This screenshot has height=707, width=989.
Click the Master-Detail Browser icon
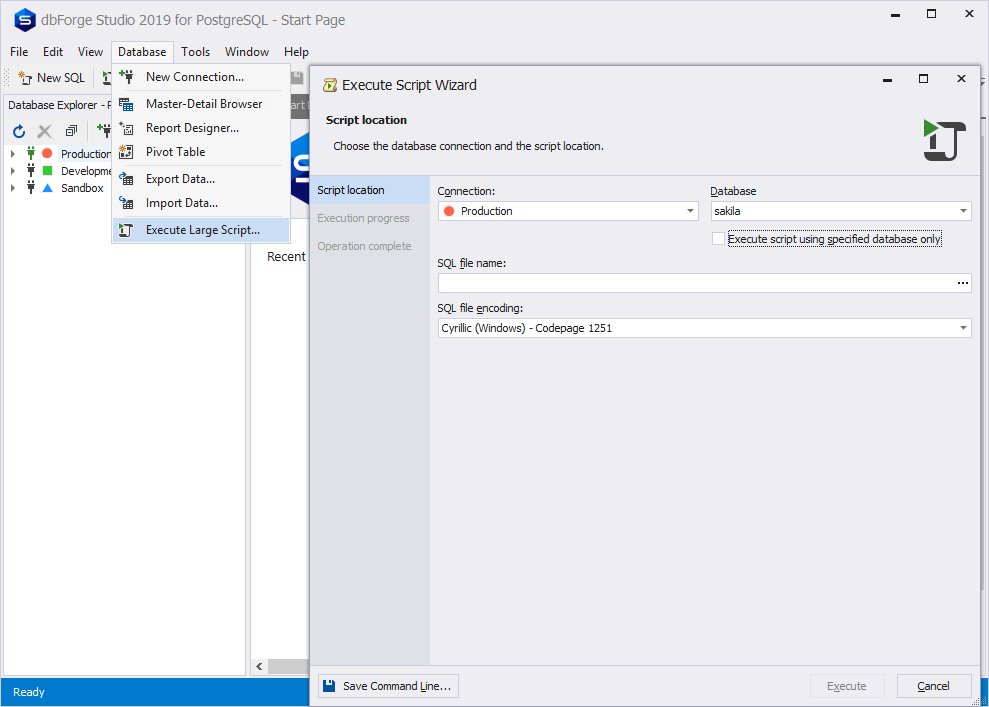pos(126,104)
